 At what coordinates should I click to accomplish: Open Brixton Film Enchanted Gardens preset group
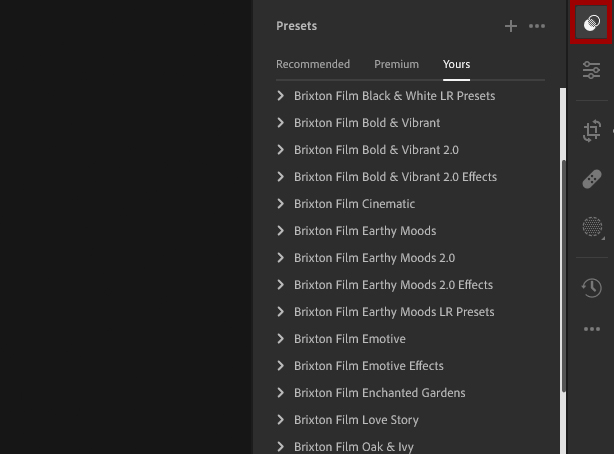point(379,393)
